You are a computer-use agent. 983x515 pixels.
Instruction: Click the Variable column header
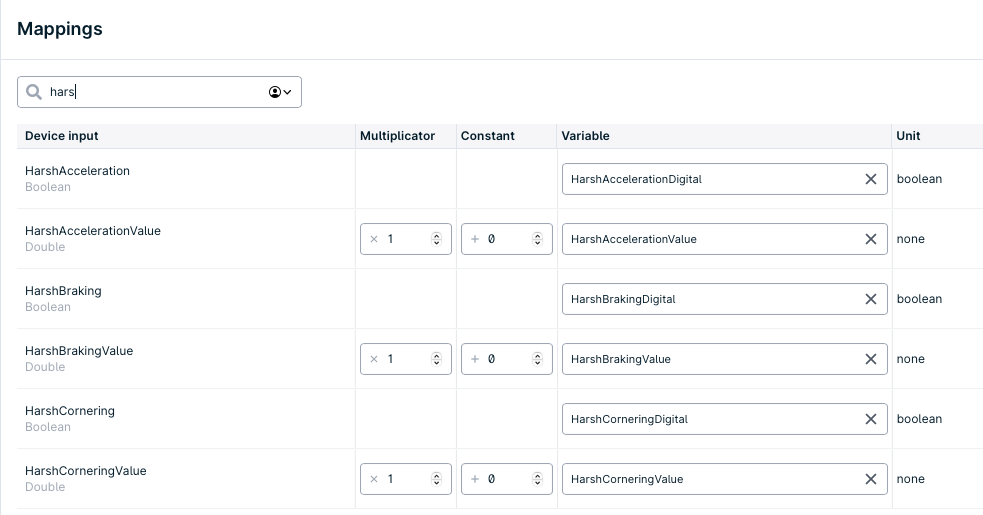pyautogui.click(x=585, y=136)
